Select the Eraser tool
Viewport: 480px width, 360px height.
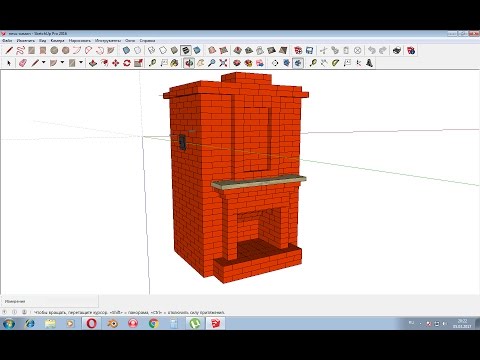coord(23,63)
